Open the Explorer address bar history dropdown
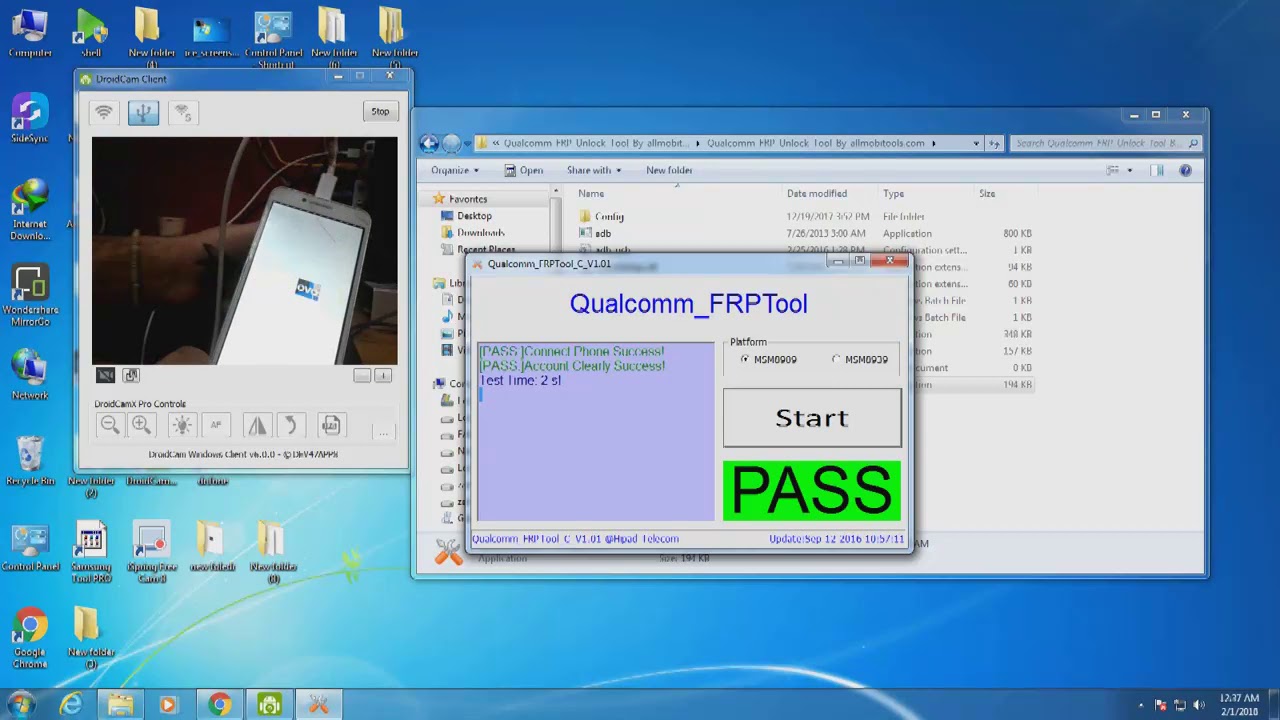 pyautogui.click(x=976, y=143)
